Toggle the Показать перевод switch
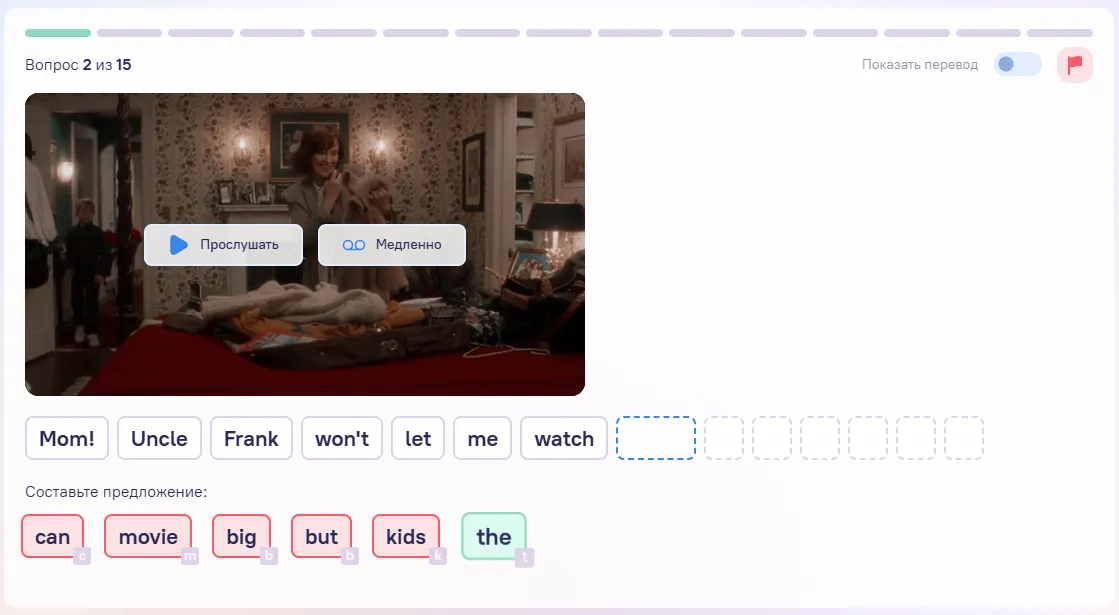Screen dimensions: 1119x615 tap(1018, 65)
